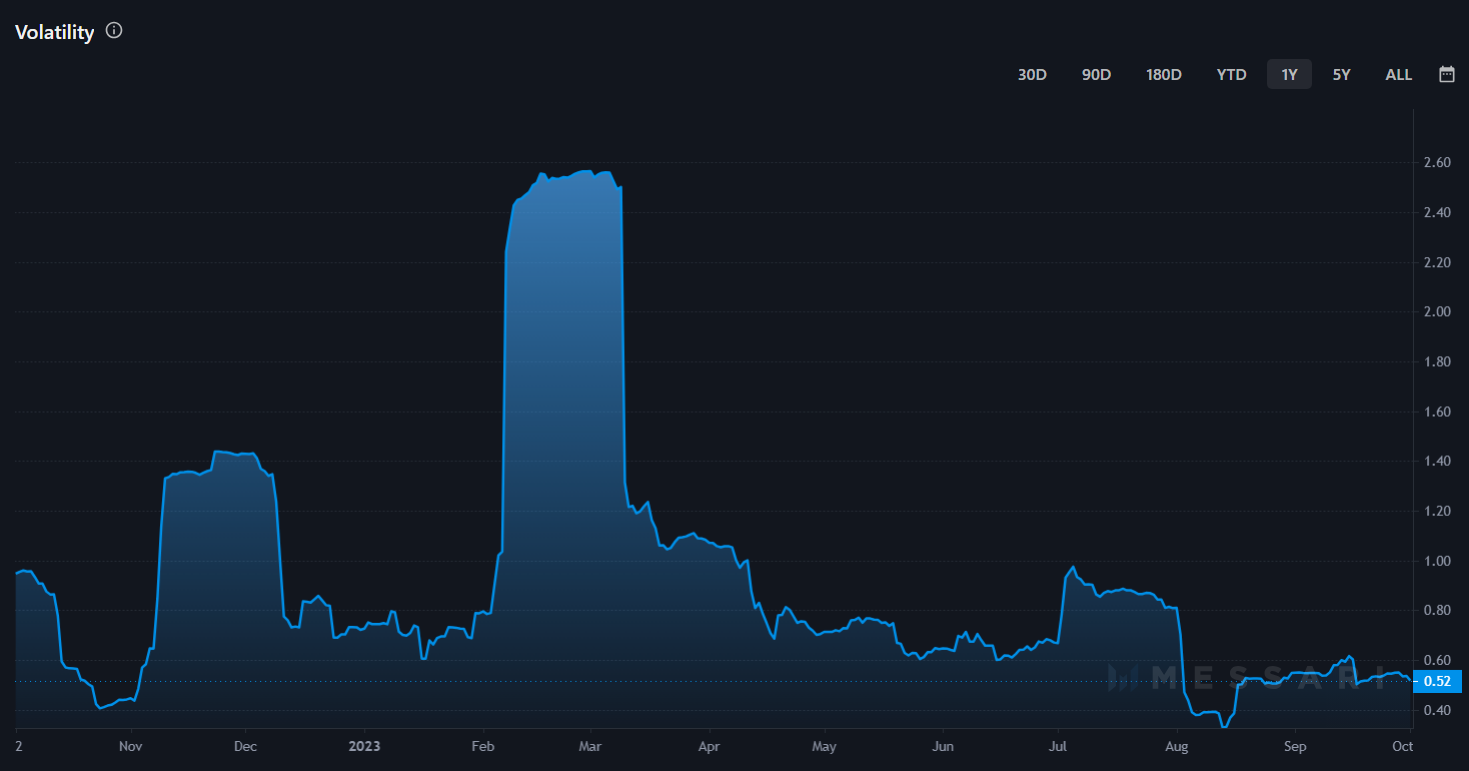This screenshot has height=771, width=1469.
Task: Click the Dec x-axis label
Action: 245,746
